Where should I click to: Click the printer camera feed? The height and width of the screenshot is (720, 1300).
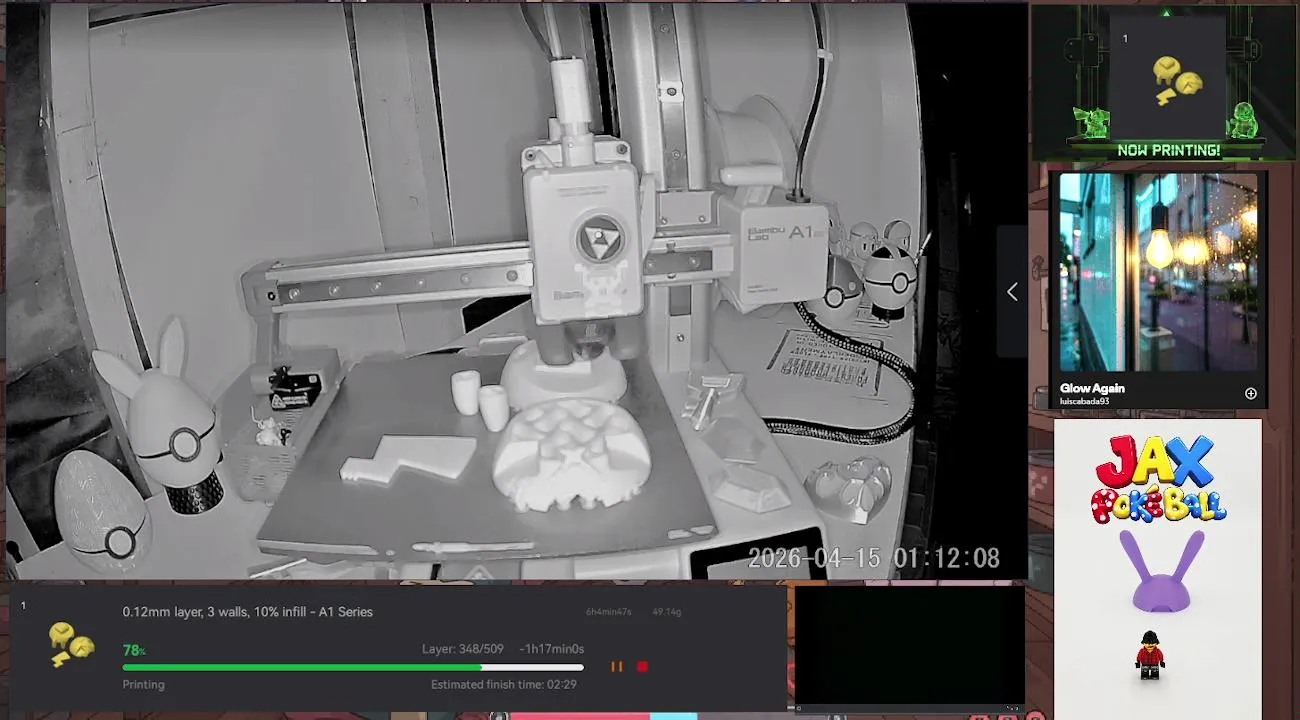(x=517, y=291)
